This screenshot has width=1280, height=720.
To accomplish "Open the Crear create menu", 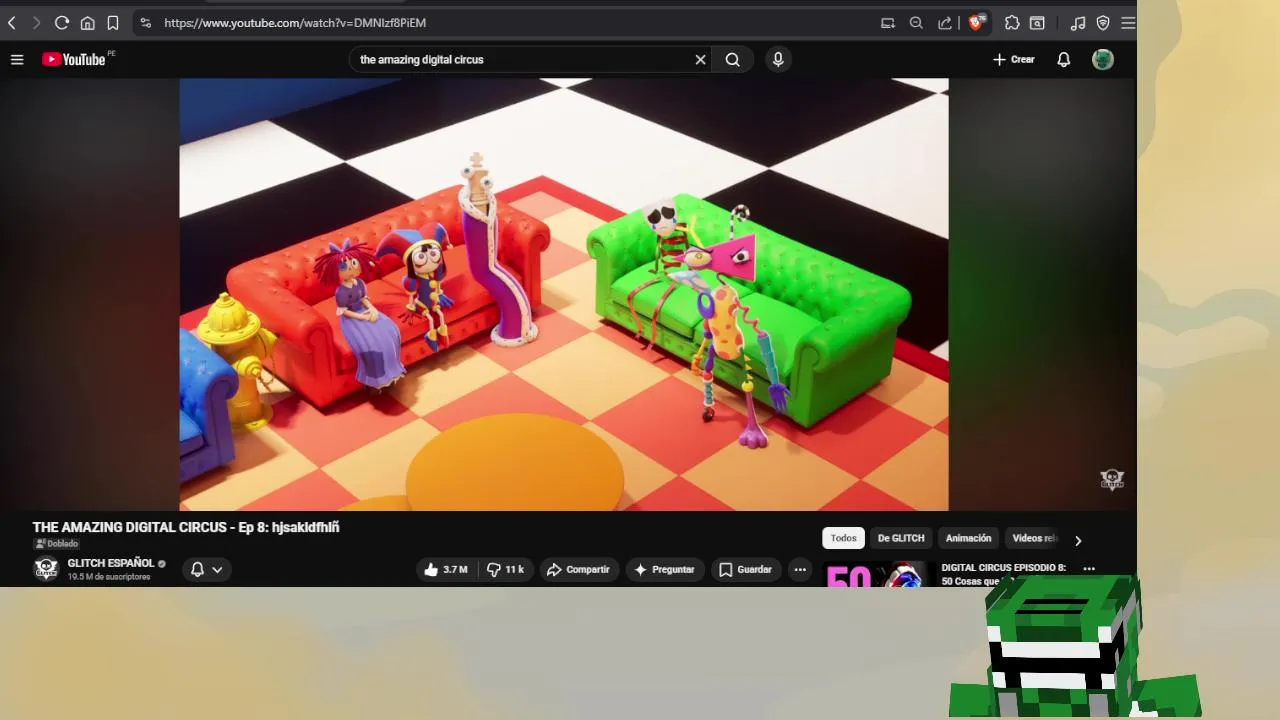I will (1013, 60).
